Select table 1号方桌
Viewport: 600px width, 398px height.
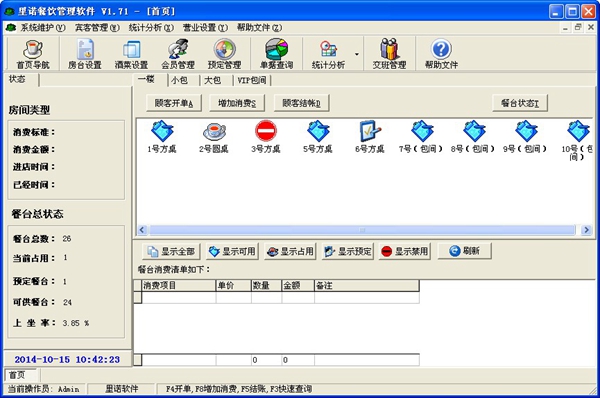coord(162,137)
